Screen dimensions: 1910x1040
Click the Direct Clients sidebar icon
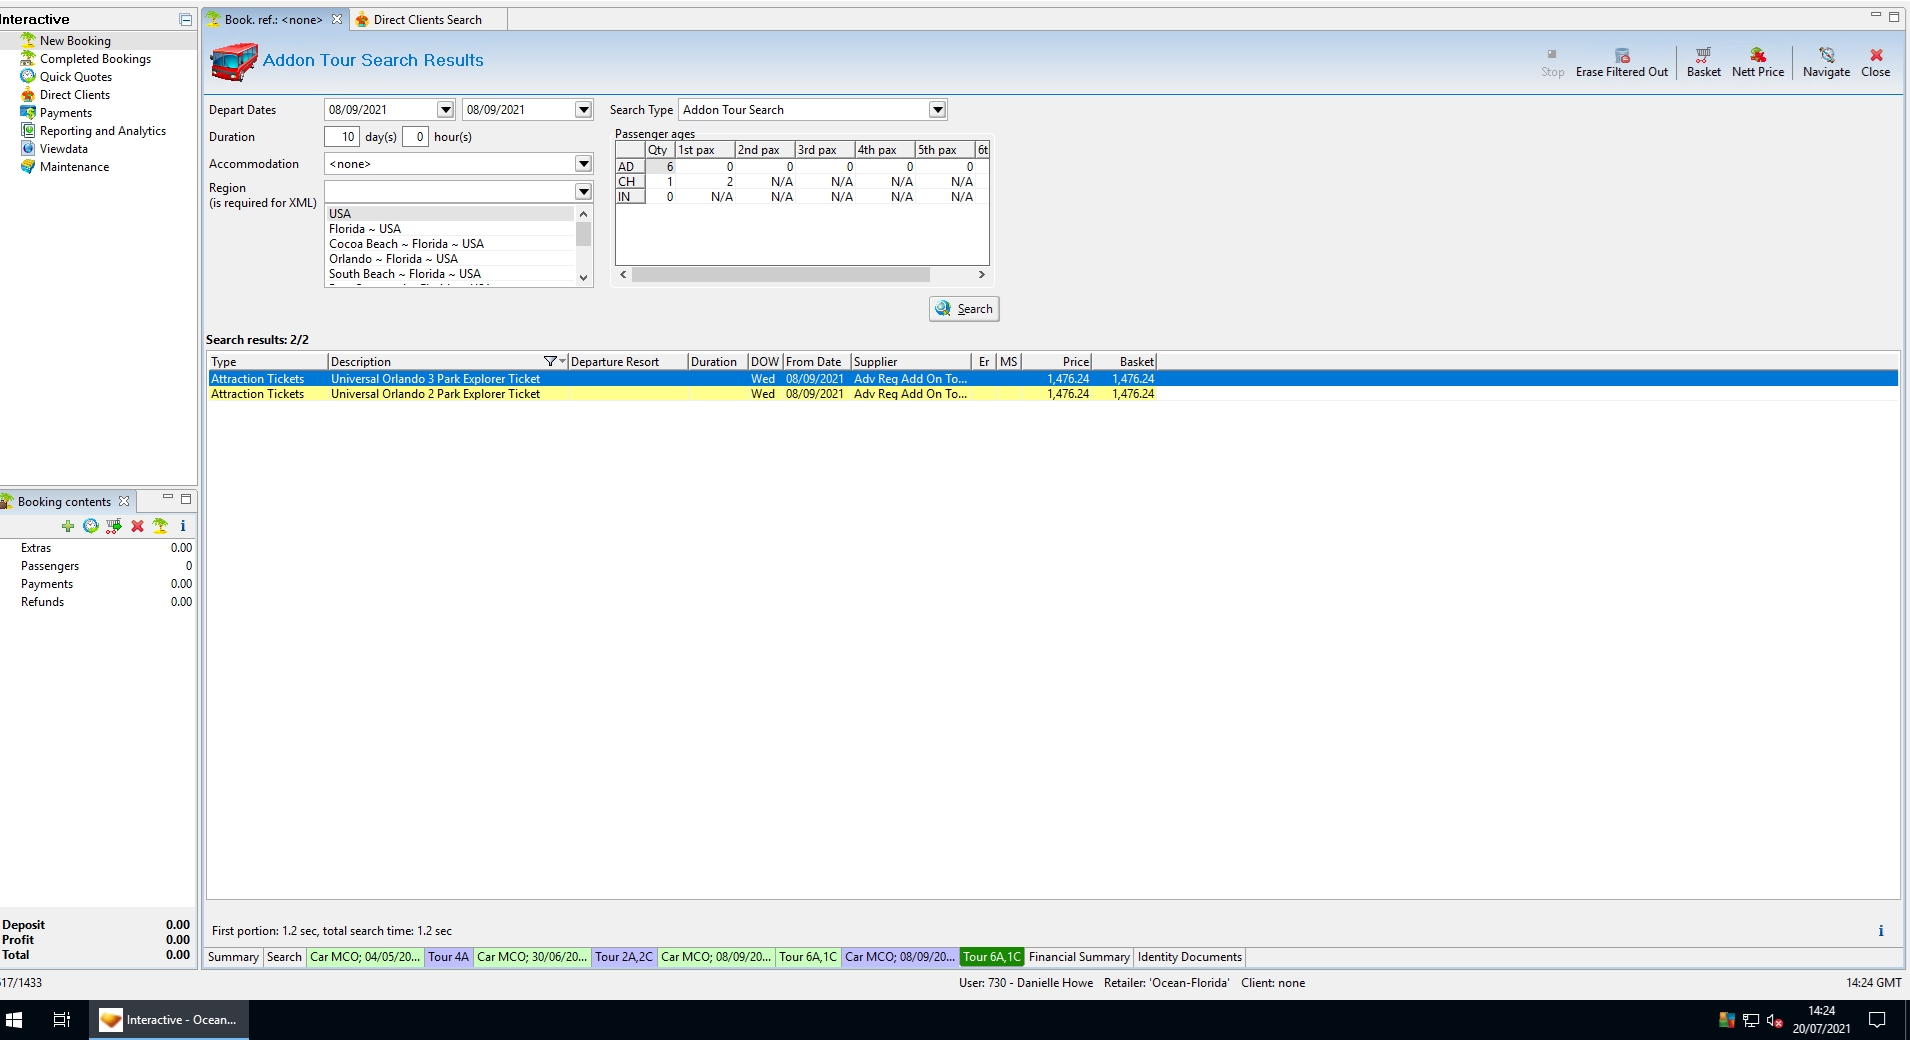[28, 95]
